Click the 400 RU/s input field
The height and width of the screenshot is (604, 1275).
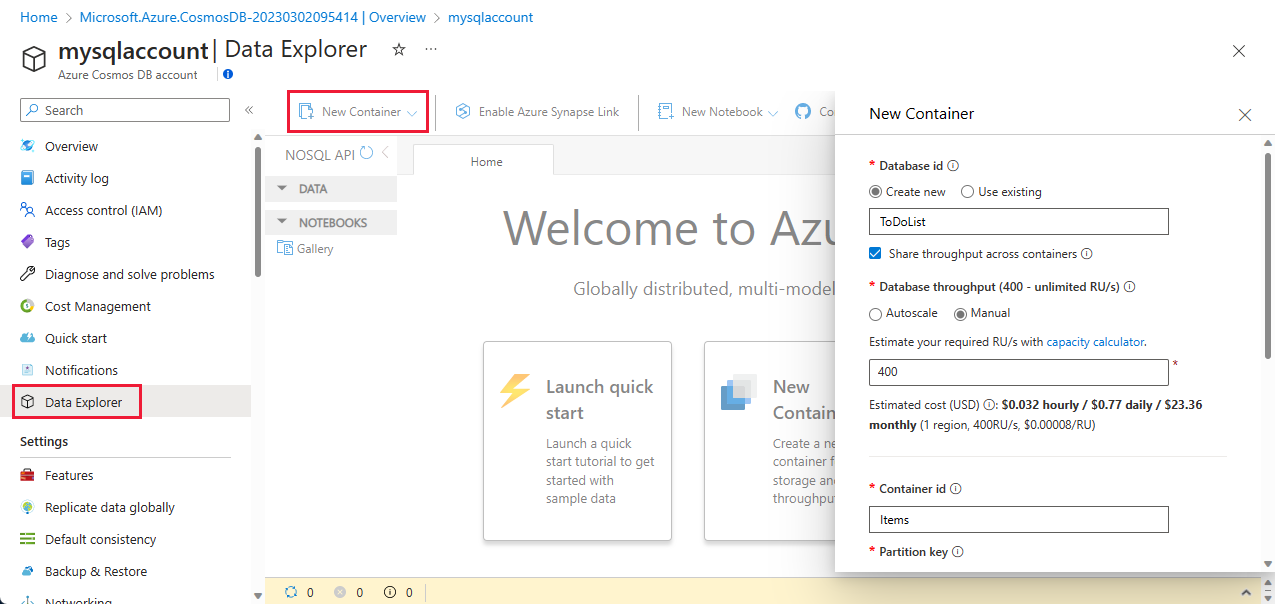point(1019,372)
